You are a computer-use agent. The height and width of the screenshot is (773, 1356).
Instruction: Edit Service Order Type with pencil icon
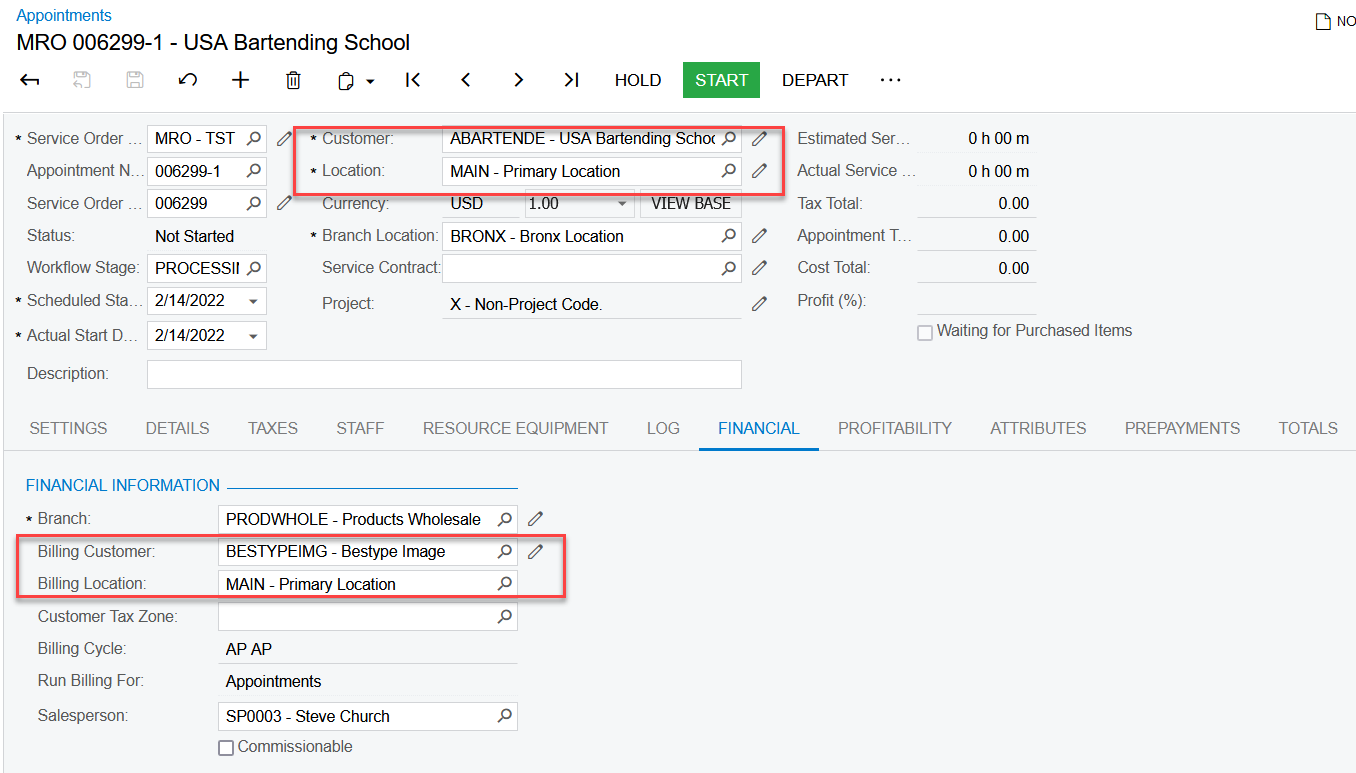point(285,139)
